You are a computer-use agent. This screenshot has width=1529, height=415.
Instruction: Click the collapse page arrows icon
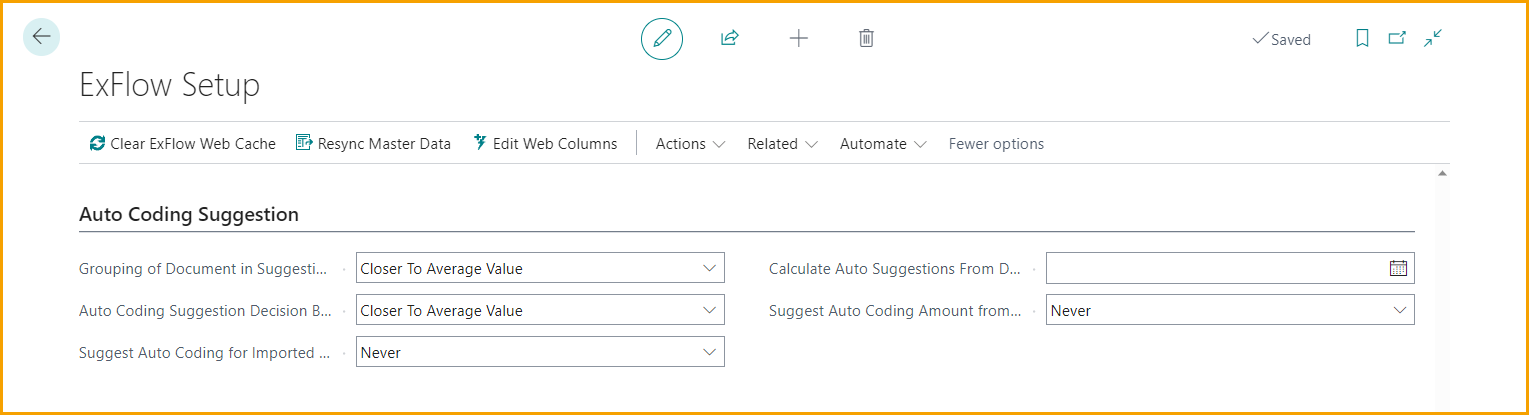point(1433,39)
